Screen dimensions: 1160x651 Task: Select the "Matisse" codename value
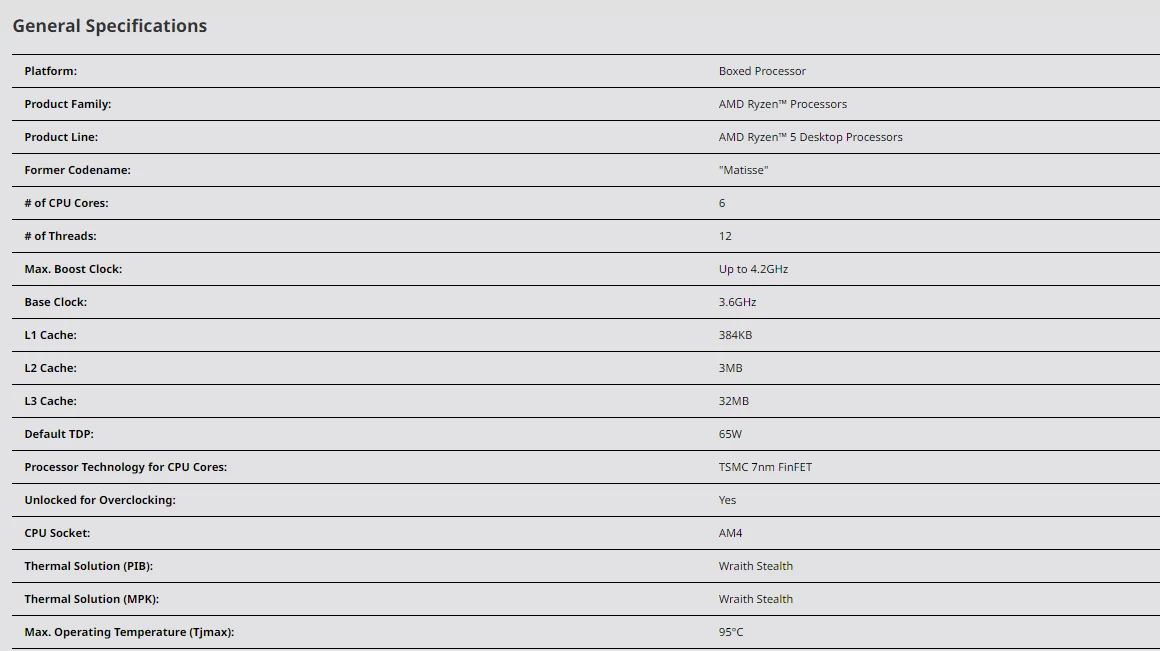743,170
